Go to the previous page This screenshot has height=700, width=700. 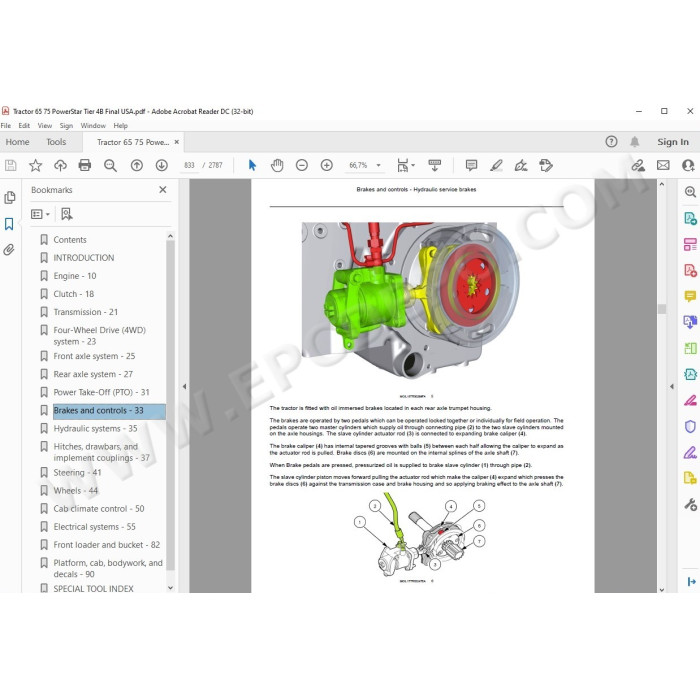[137, 166]
